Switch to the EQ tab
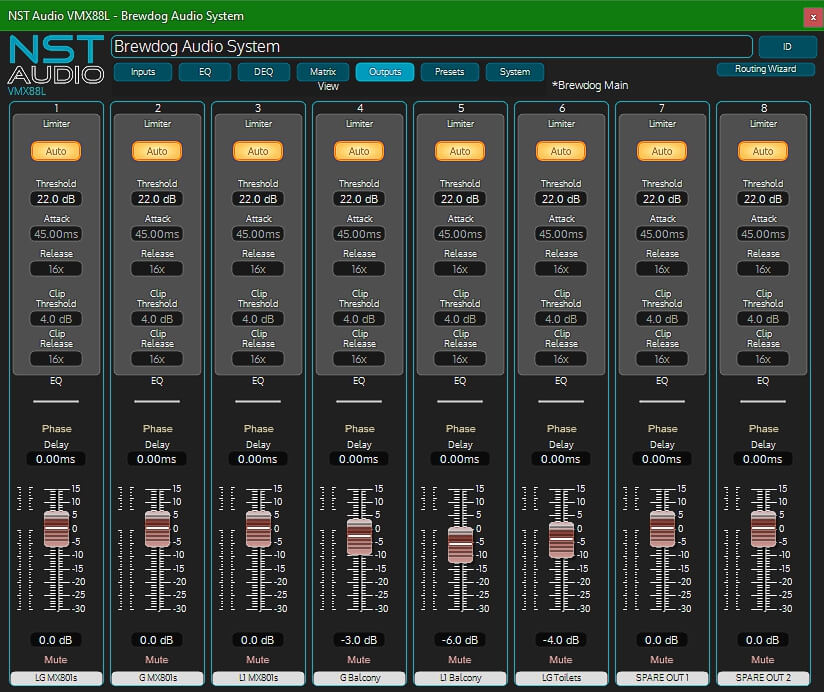The height and width of the screenshot is (692, 824). (x=205, y=71)
